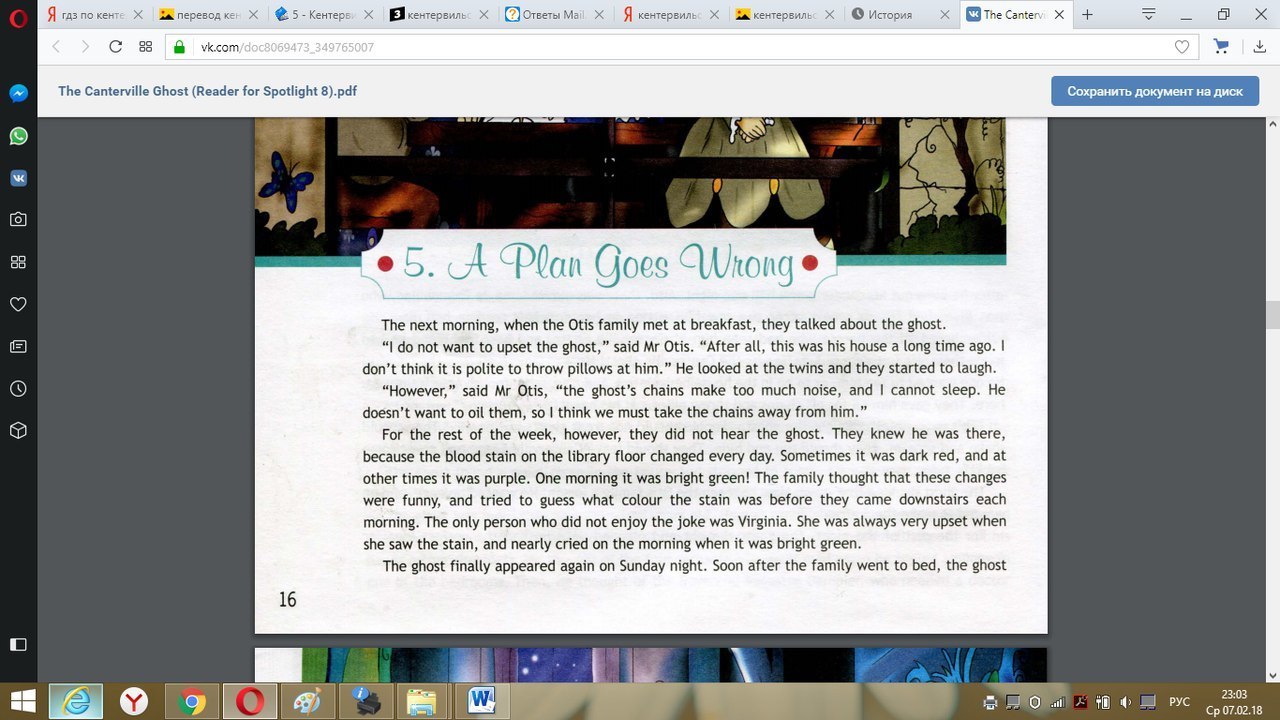Expand the tab list menu
The image size is (1280, 720).
point(1149,15)
